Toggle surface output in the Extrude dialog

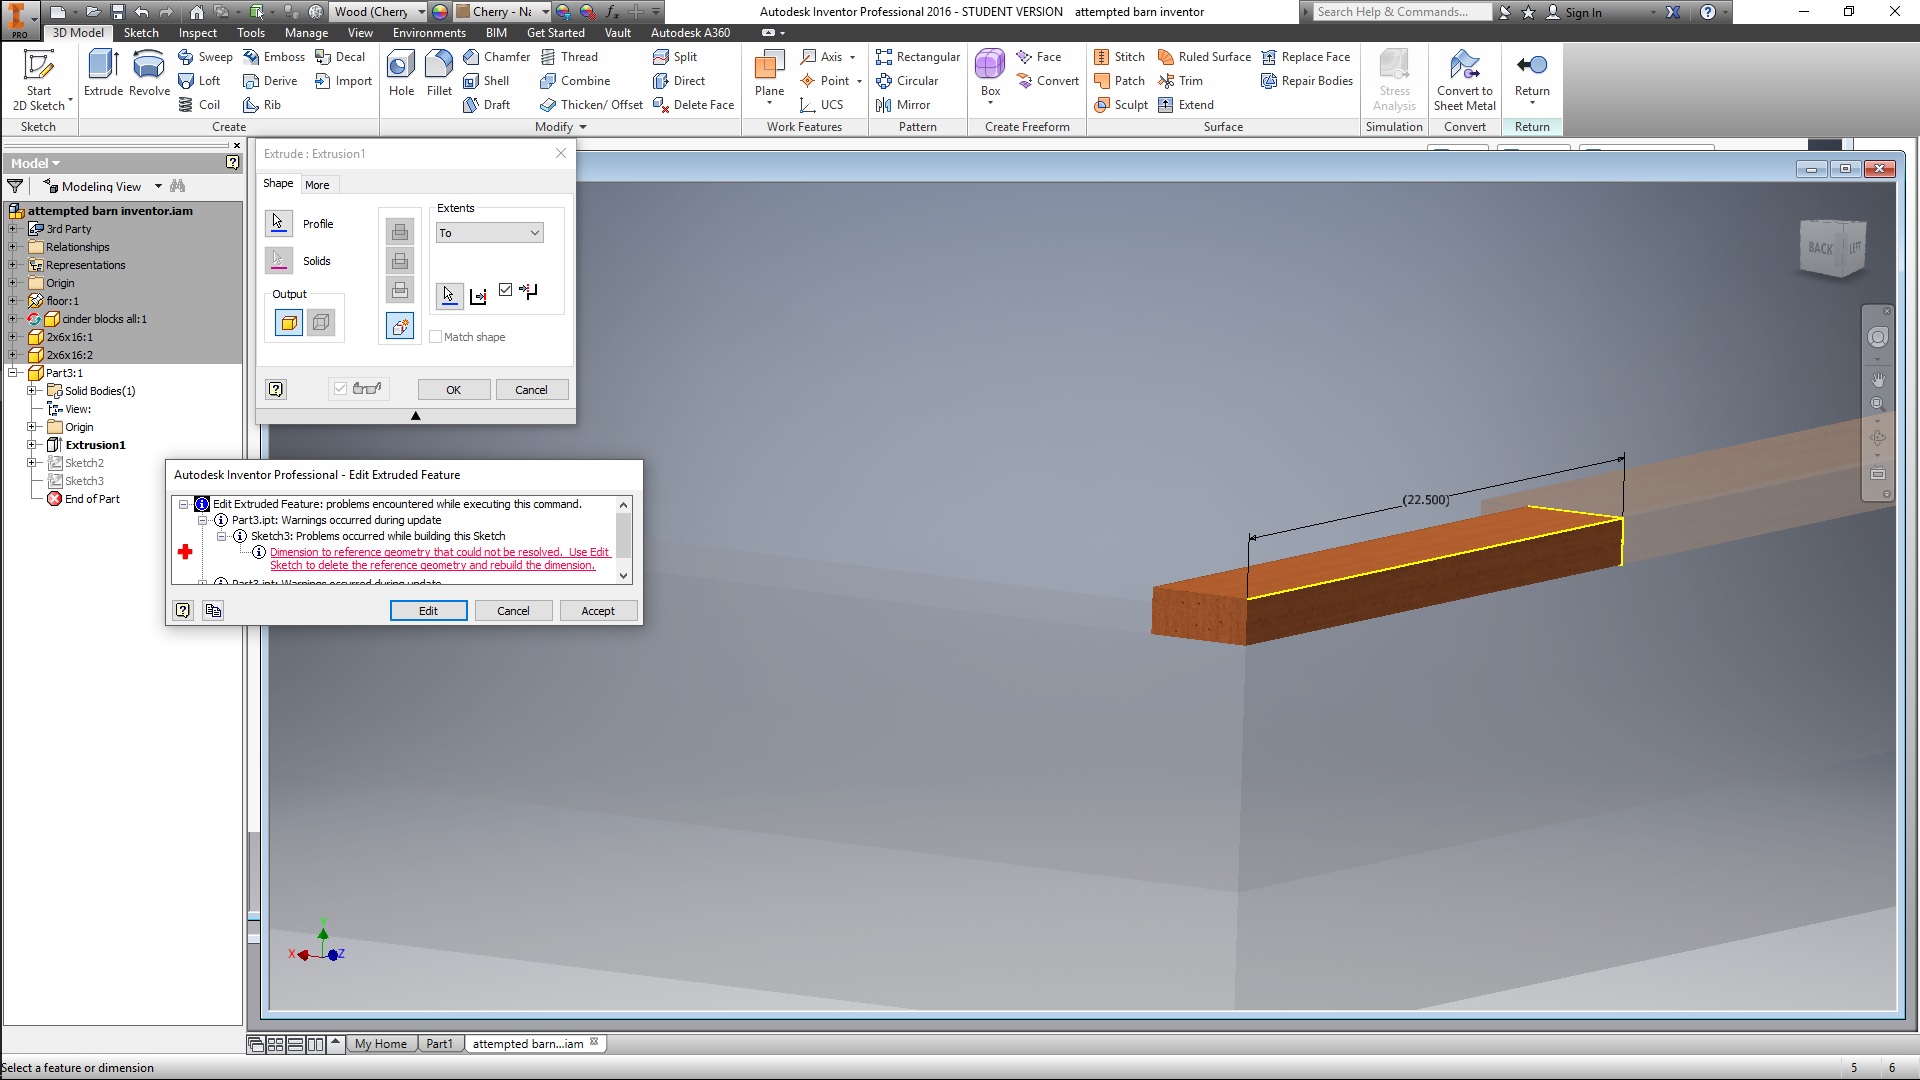[320, 322]
